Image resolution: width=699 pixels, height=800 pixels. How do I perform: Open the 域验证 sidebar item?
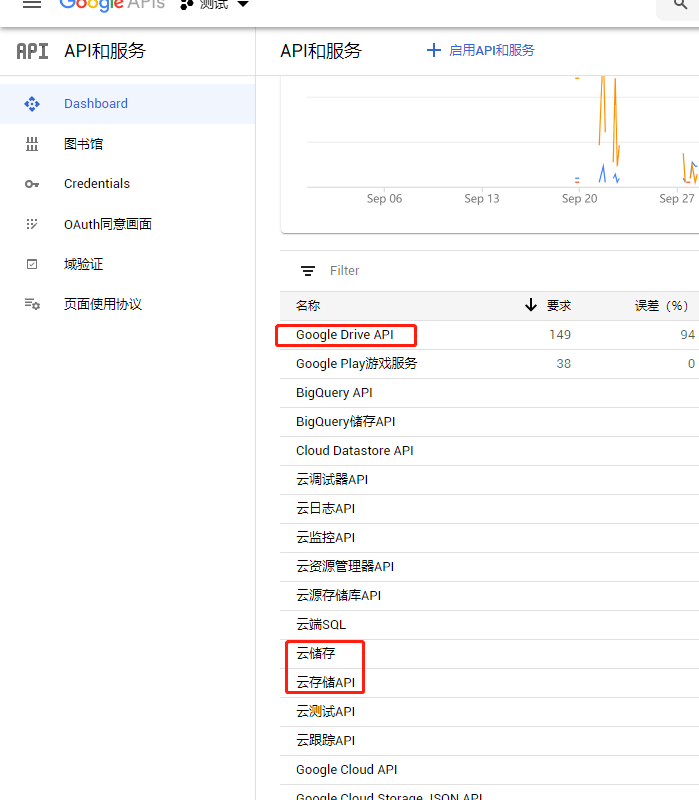coord(128,264)
